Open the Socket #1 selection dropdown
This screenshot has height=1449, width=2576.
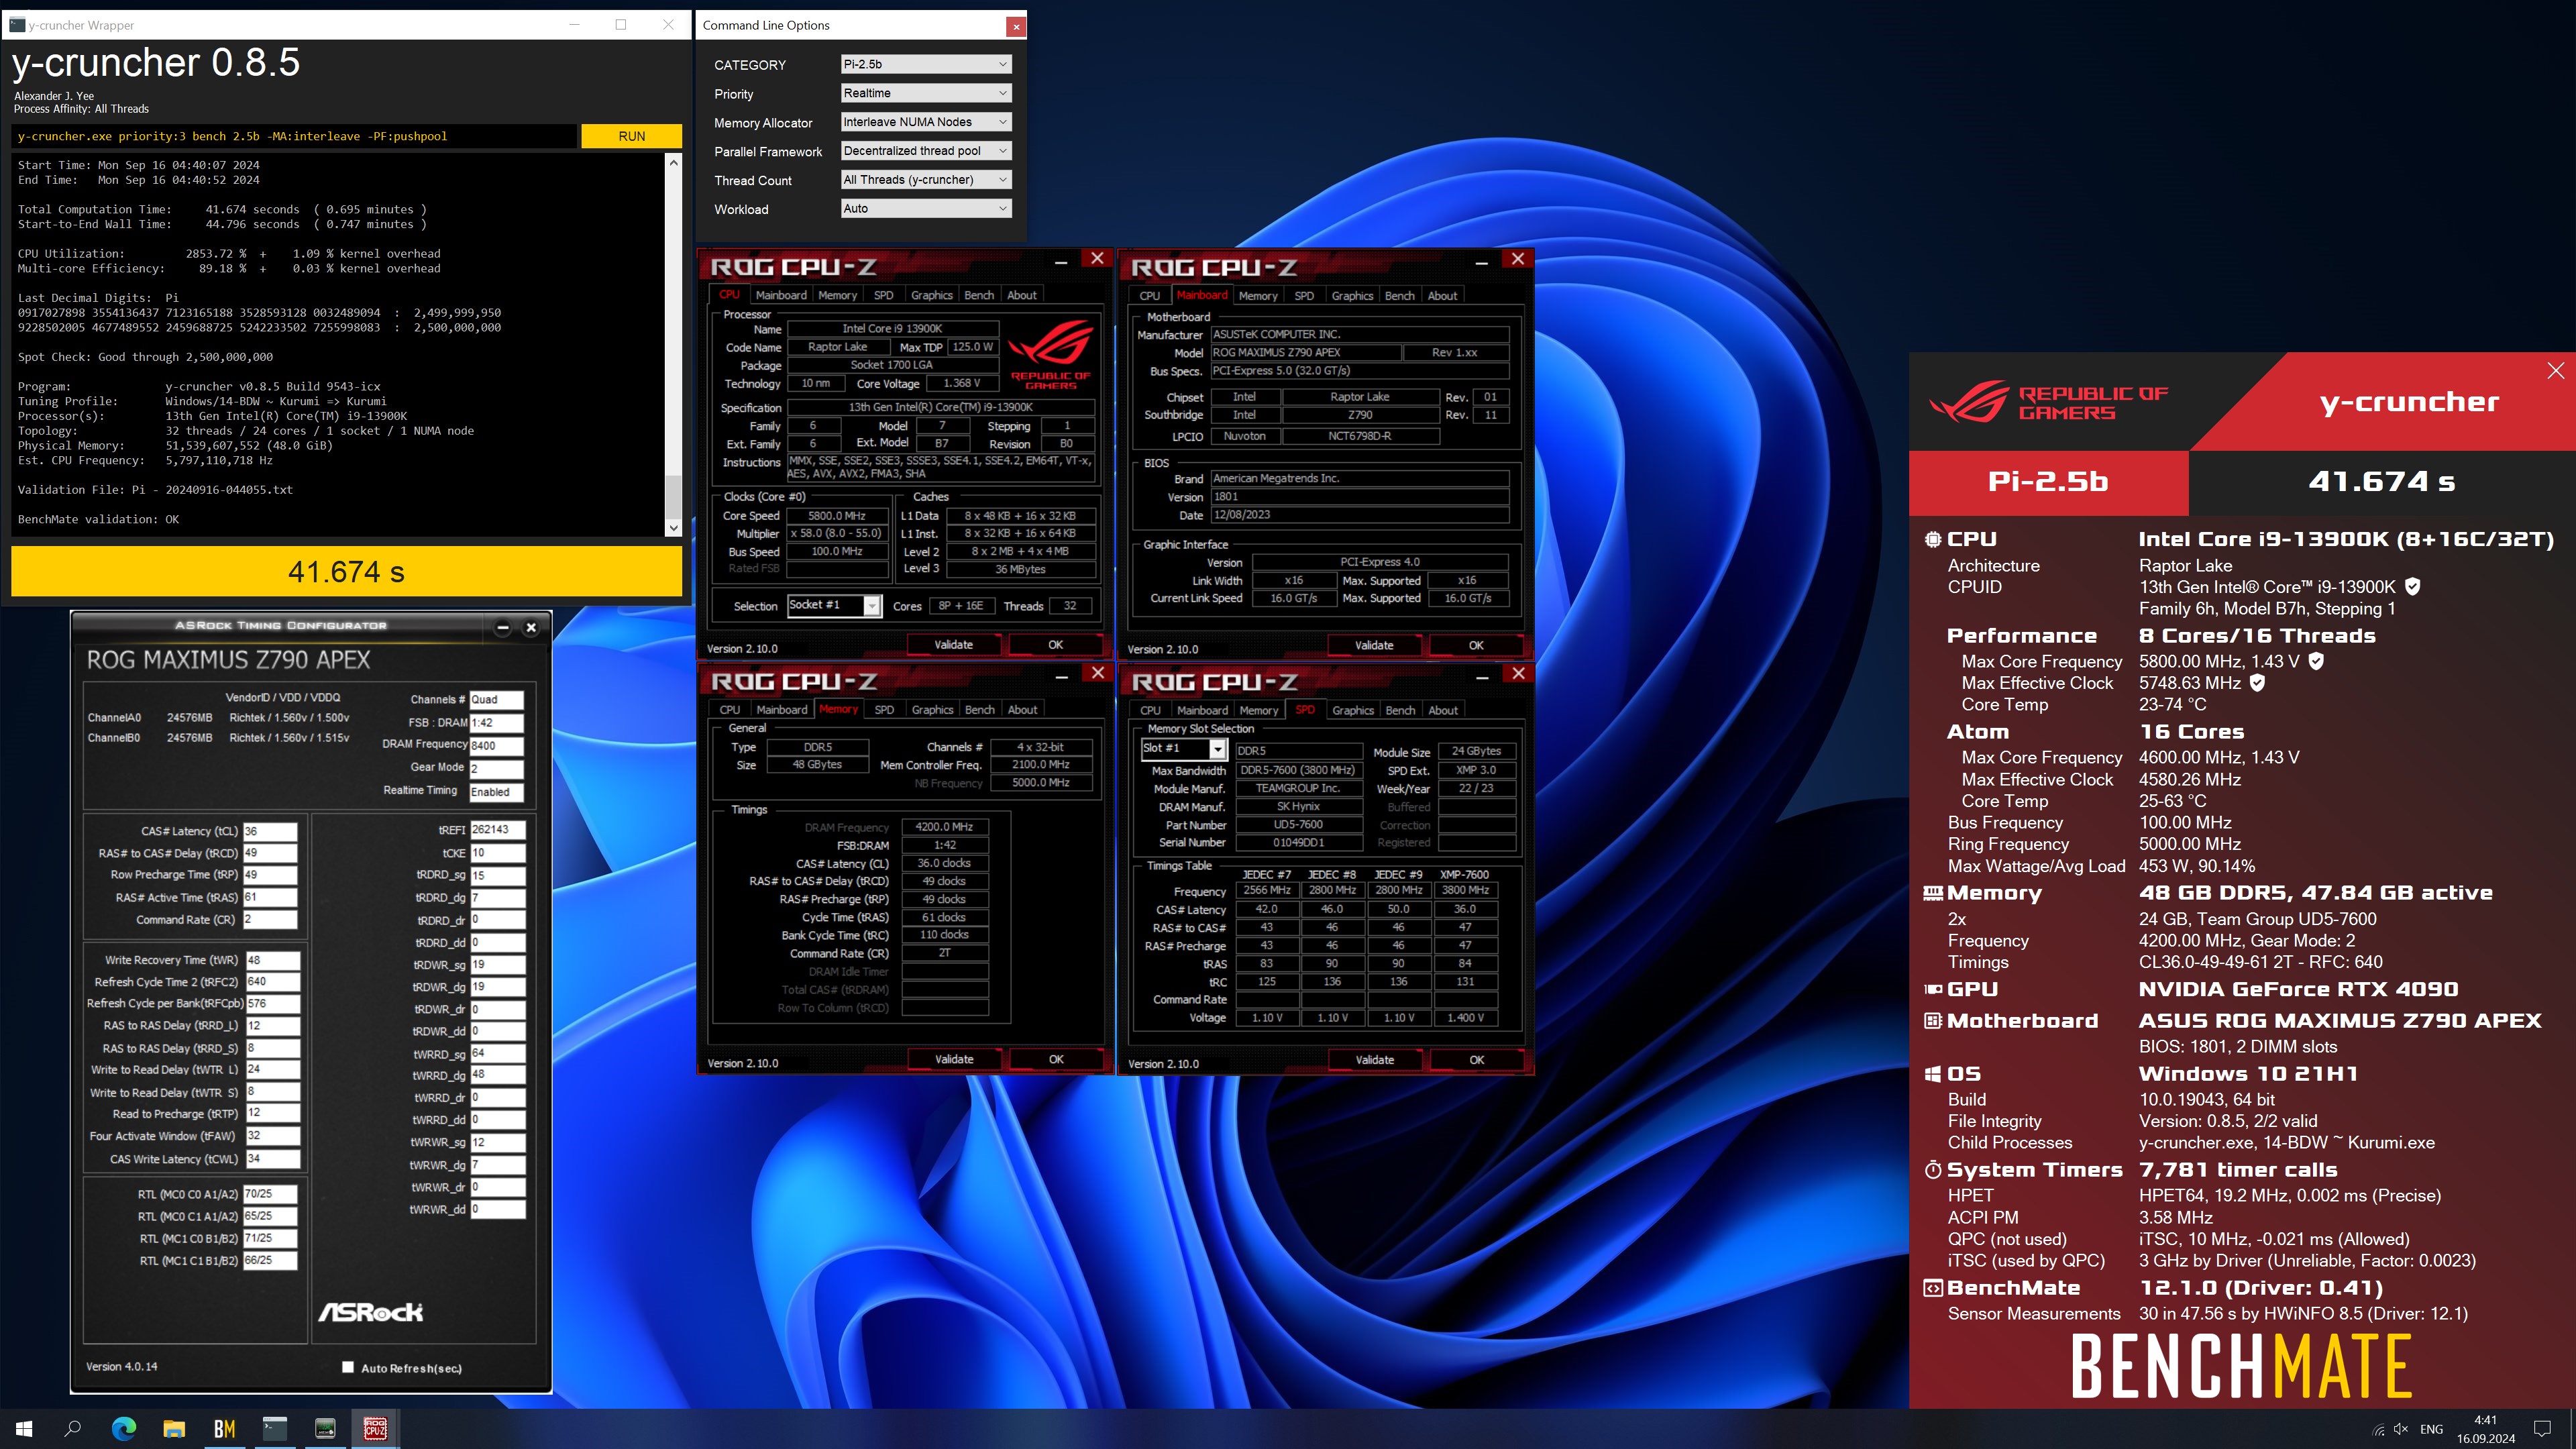[x=834, y=605]
